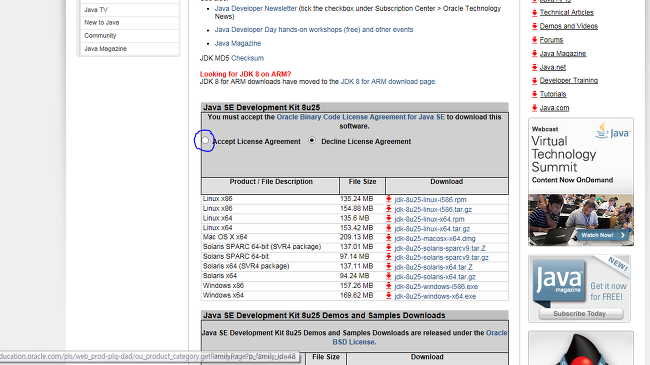This screenshot has width=650, height=365.
Task: Open Java Magazine link in bullet list
Action: [x=238, y=43]
